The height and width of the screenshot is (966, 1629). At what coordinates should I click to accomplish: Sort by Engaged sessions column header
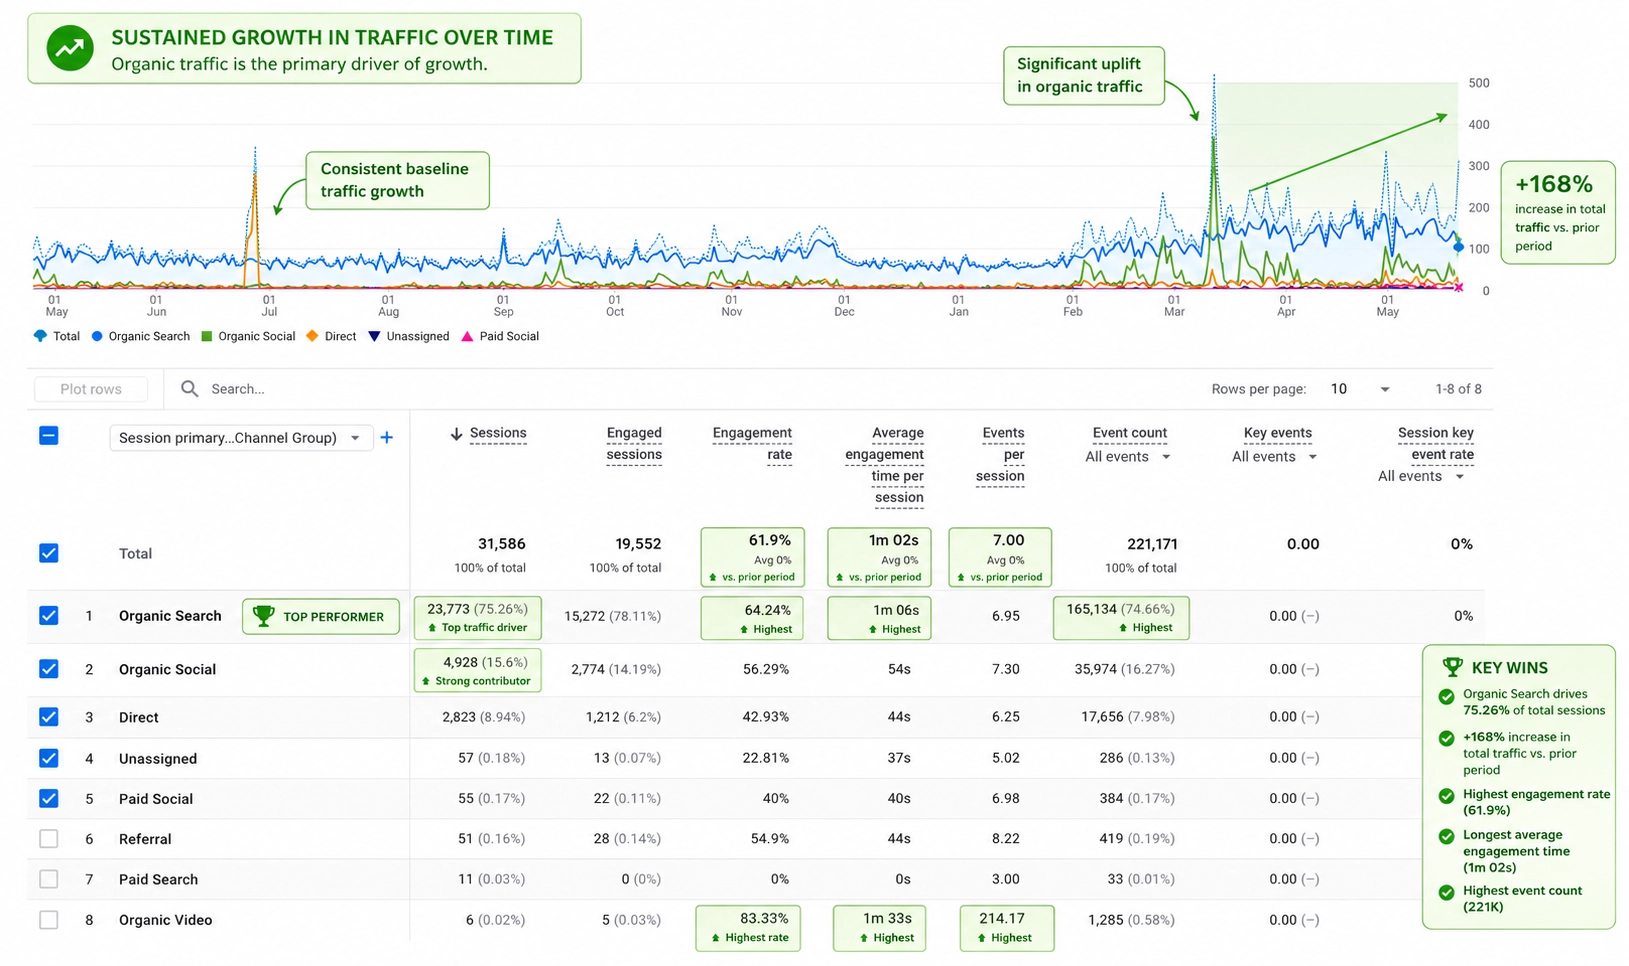tap(634, 444)
